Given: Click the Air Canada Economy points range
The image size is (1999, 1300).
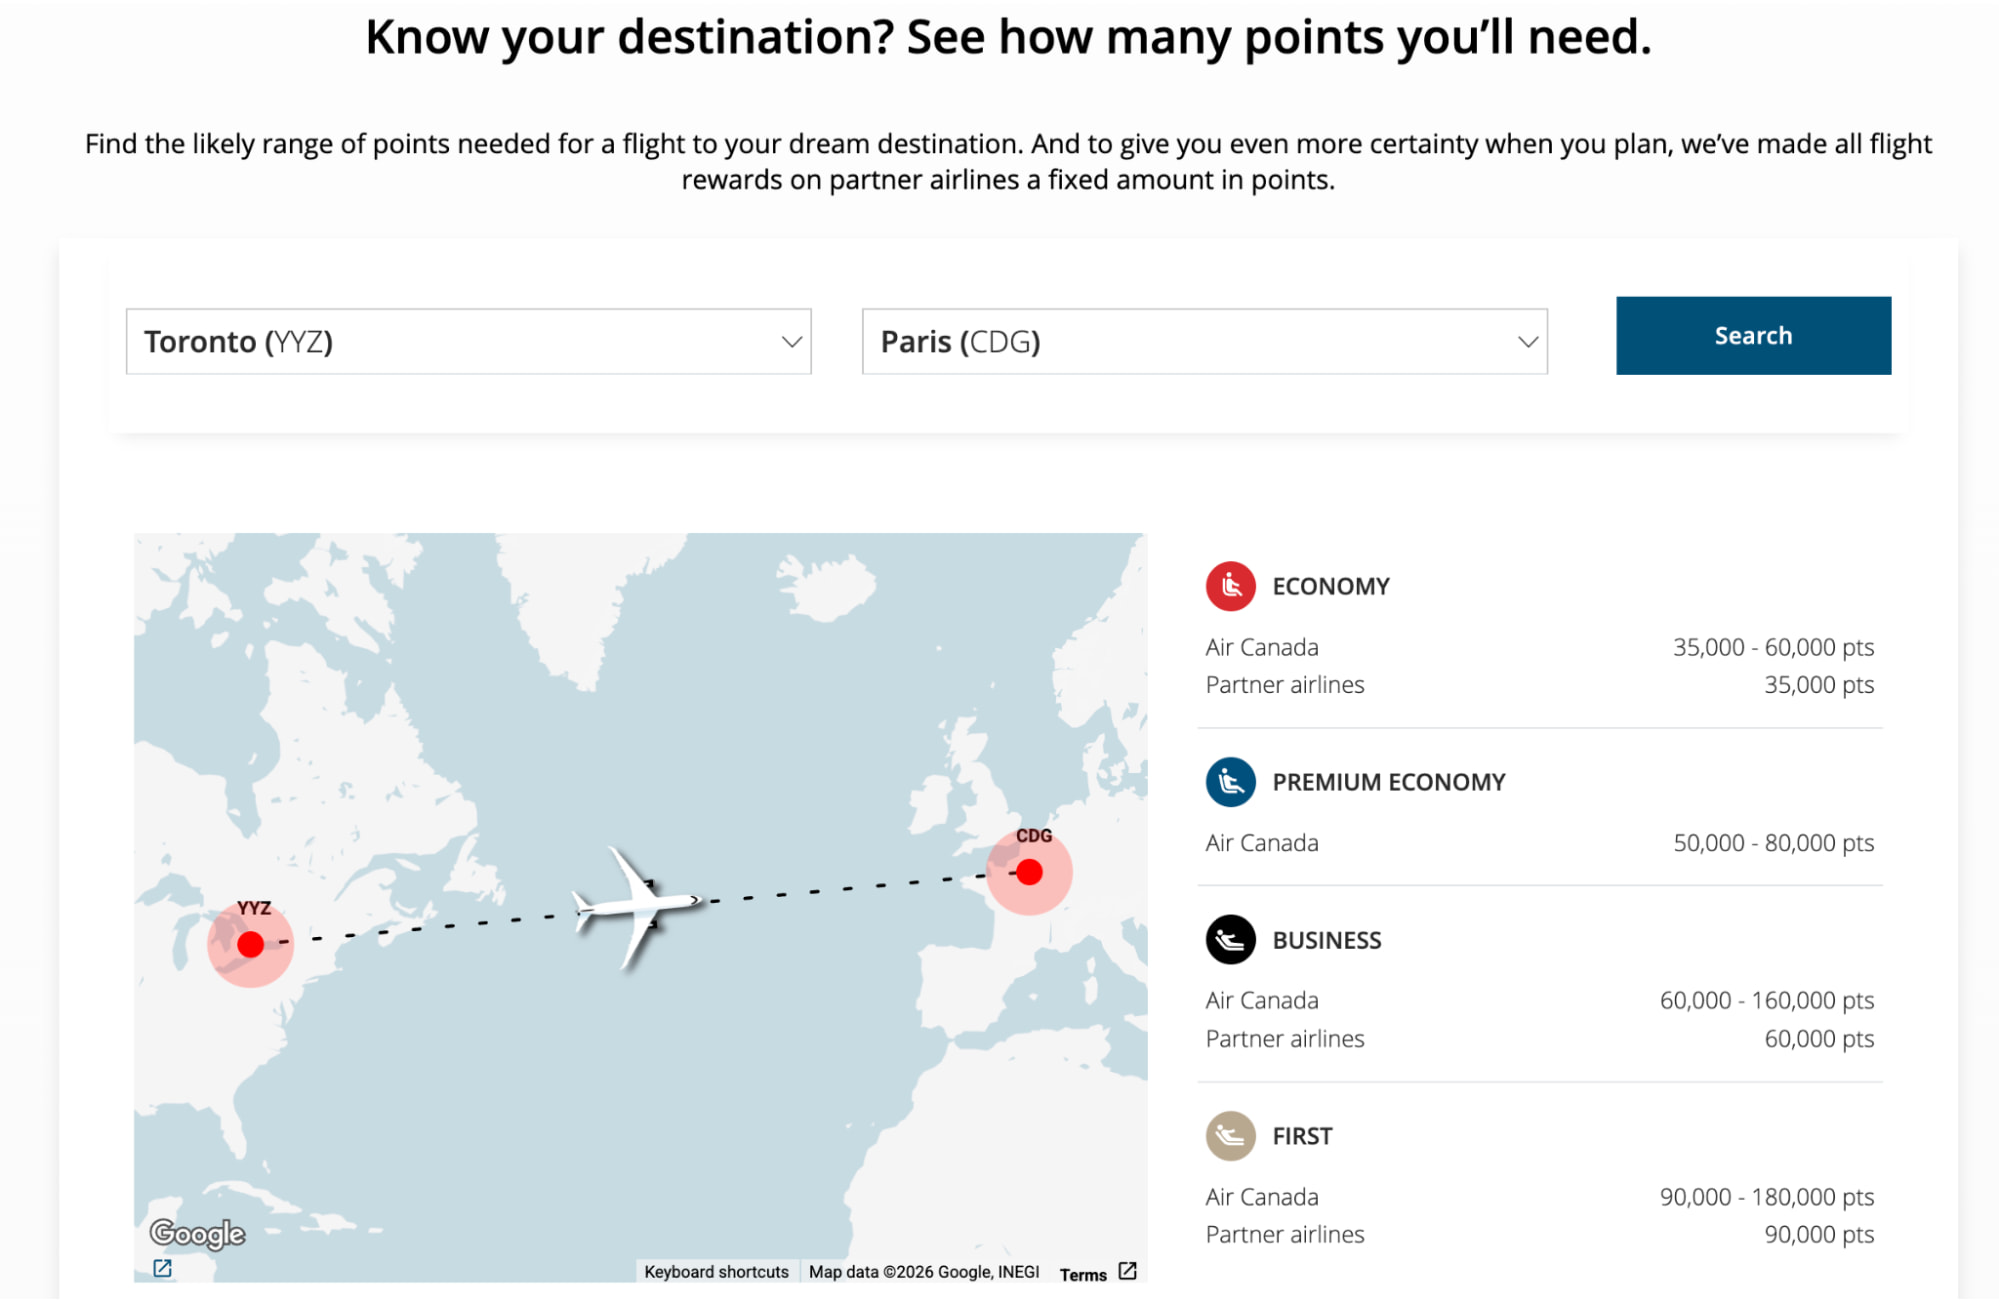Looking at the screenshot, I should coord(1772,647).
